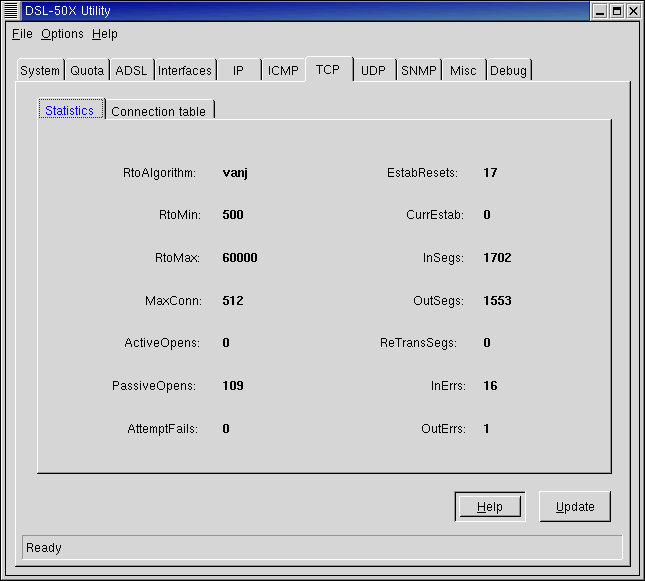Click the Ready status bar text
The height and width of the screenshot is (581, 645).
44,548
